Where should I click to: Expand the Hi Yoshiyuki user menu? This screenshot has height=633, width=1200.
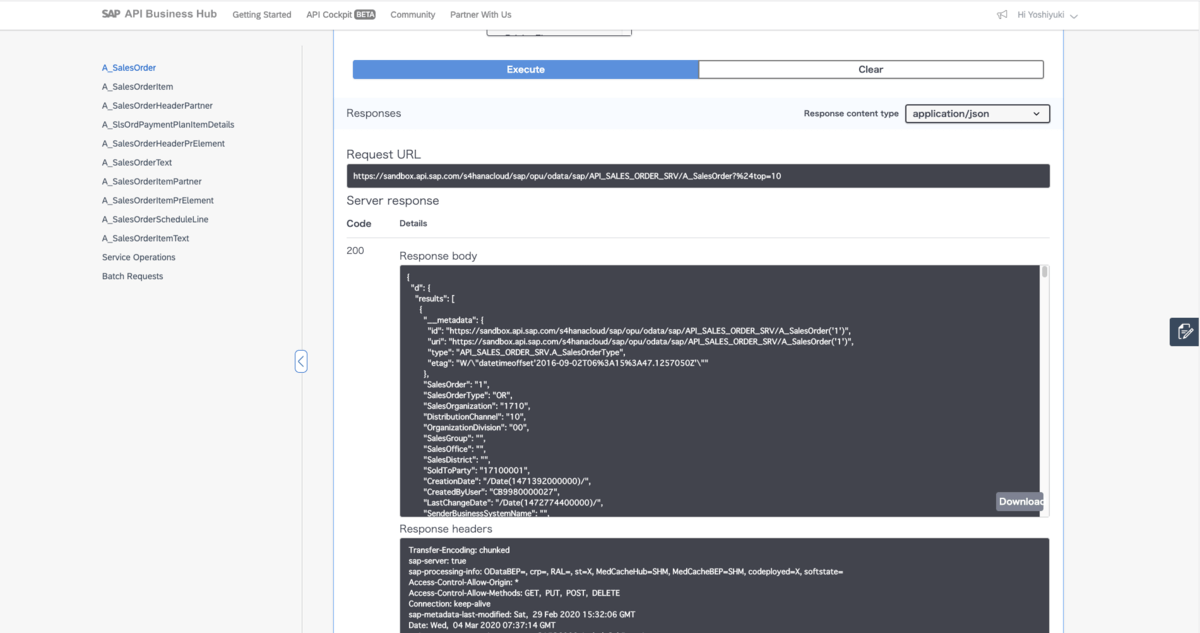point(1047,15)
